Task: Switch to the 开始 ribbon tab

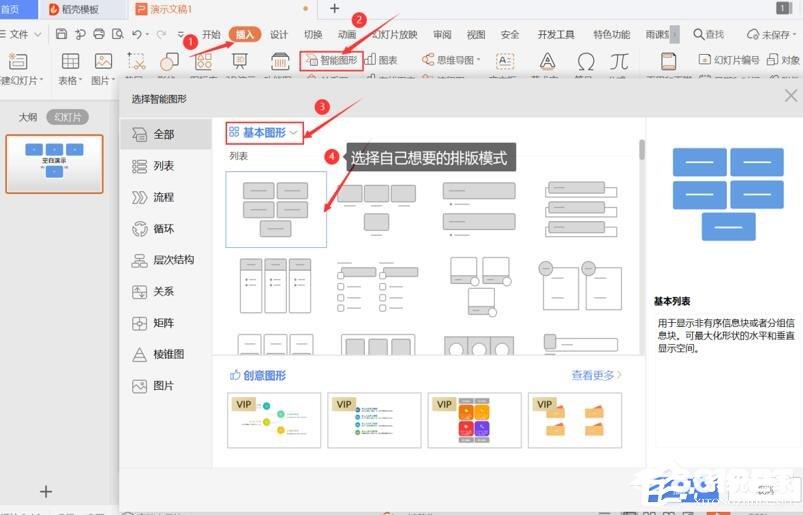Action: click(x=211, y=34)
